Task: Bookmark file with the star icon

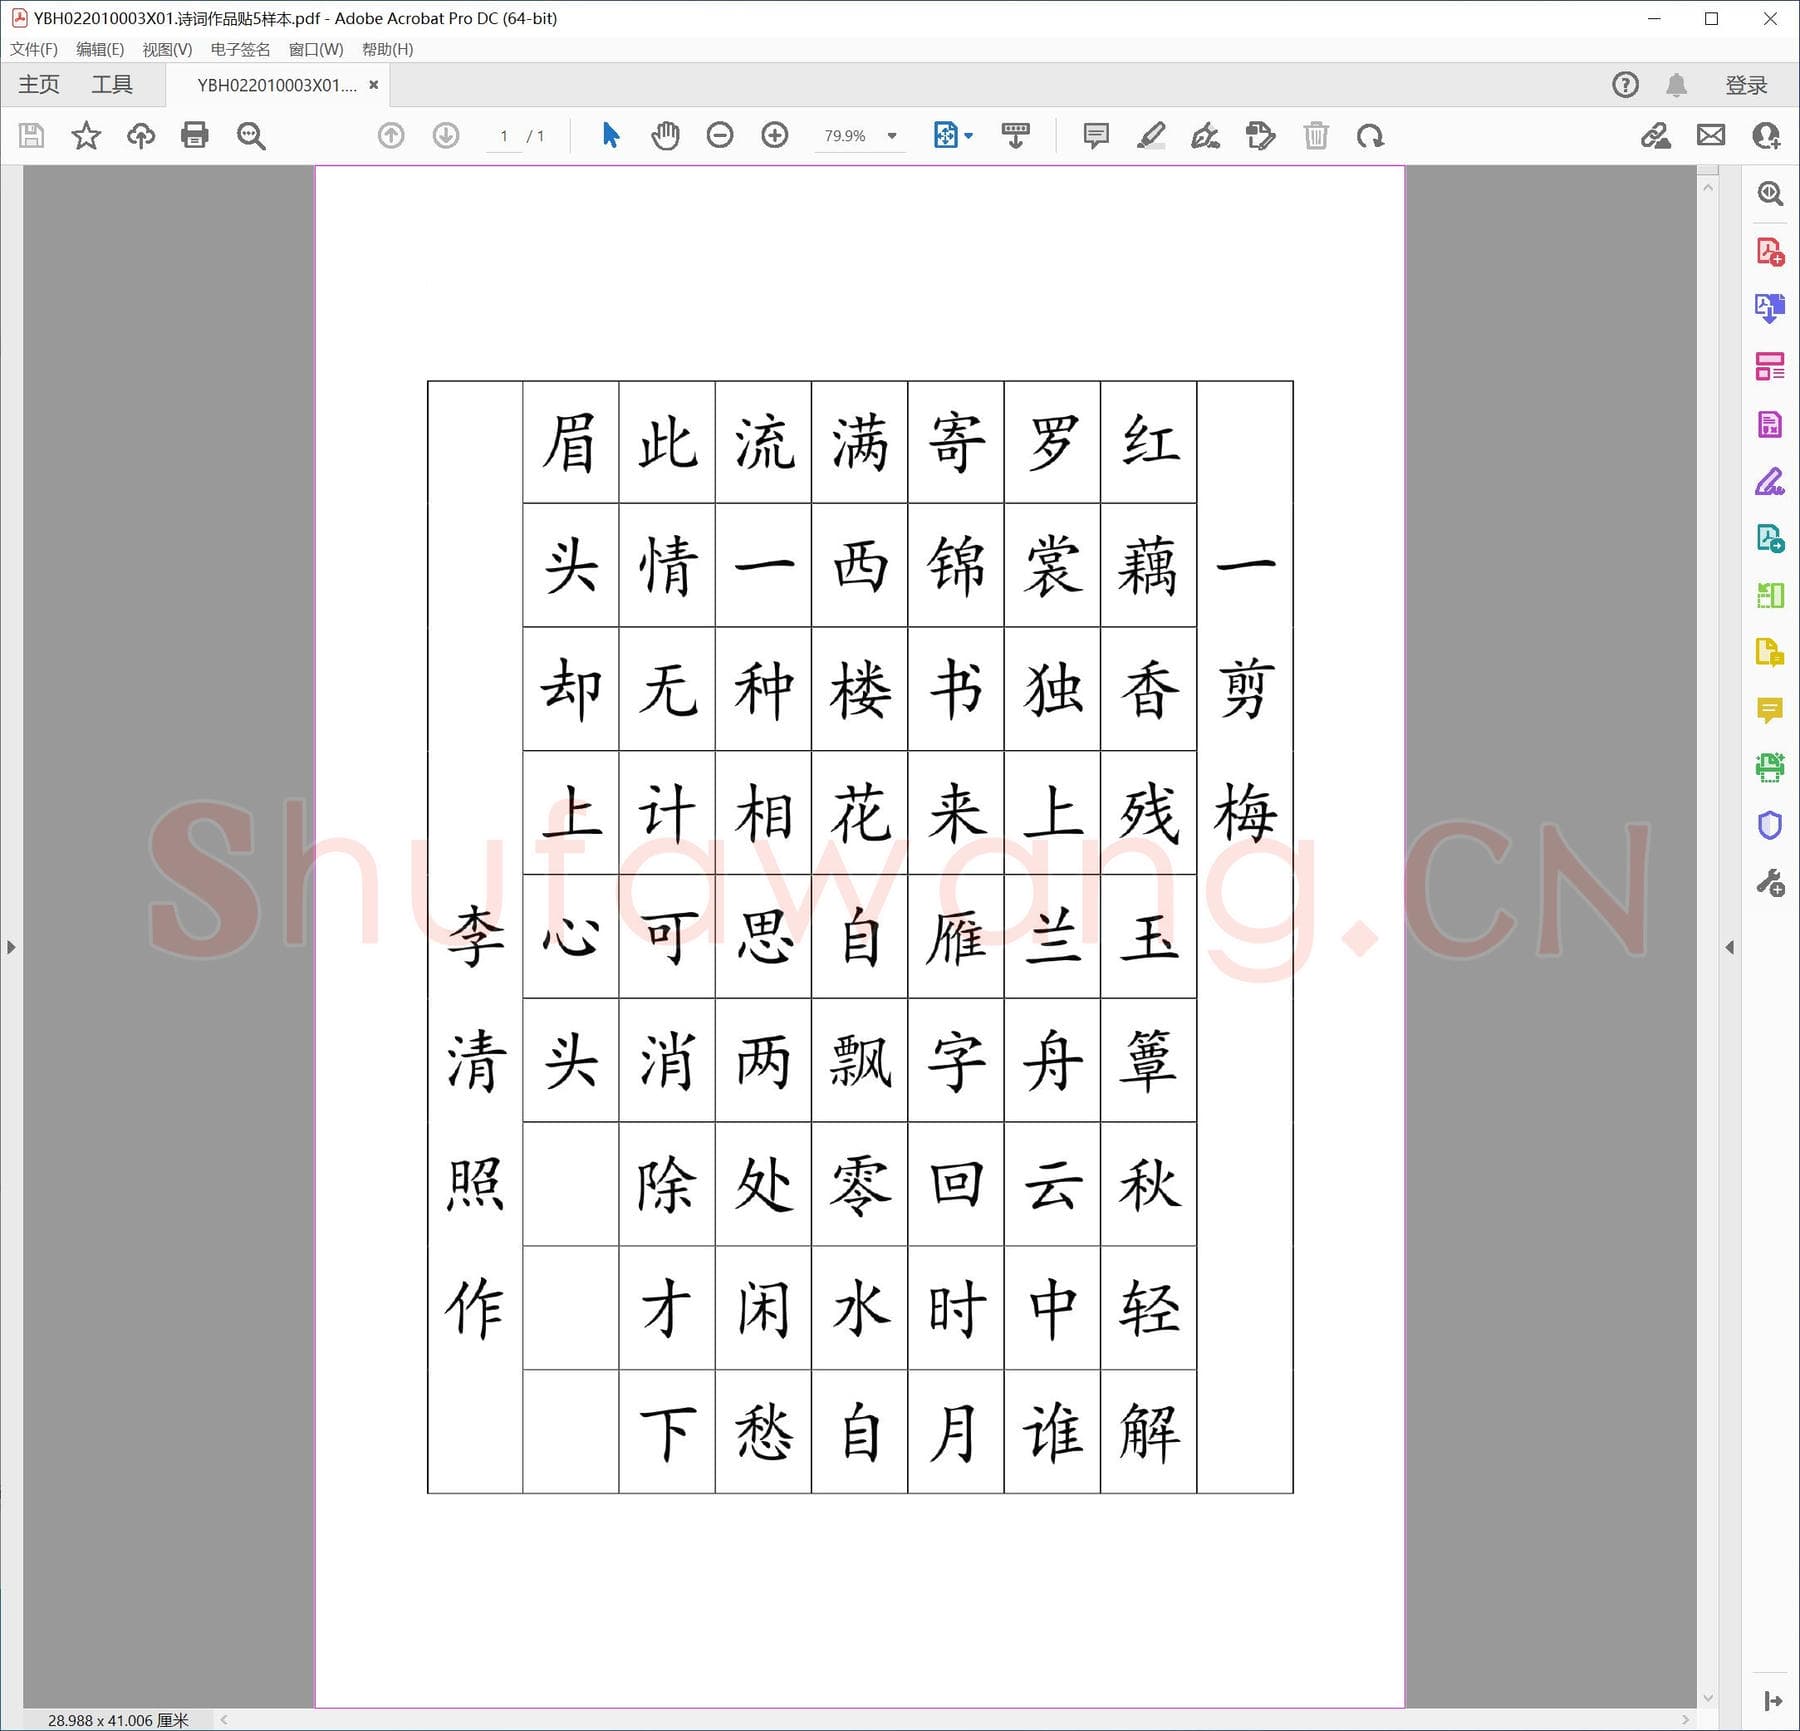Action: [x=86, y=135]
